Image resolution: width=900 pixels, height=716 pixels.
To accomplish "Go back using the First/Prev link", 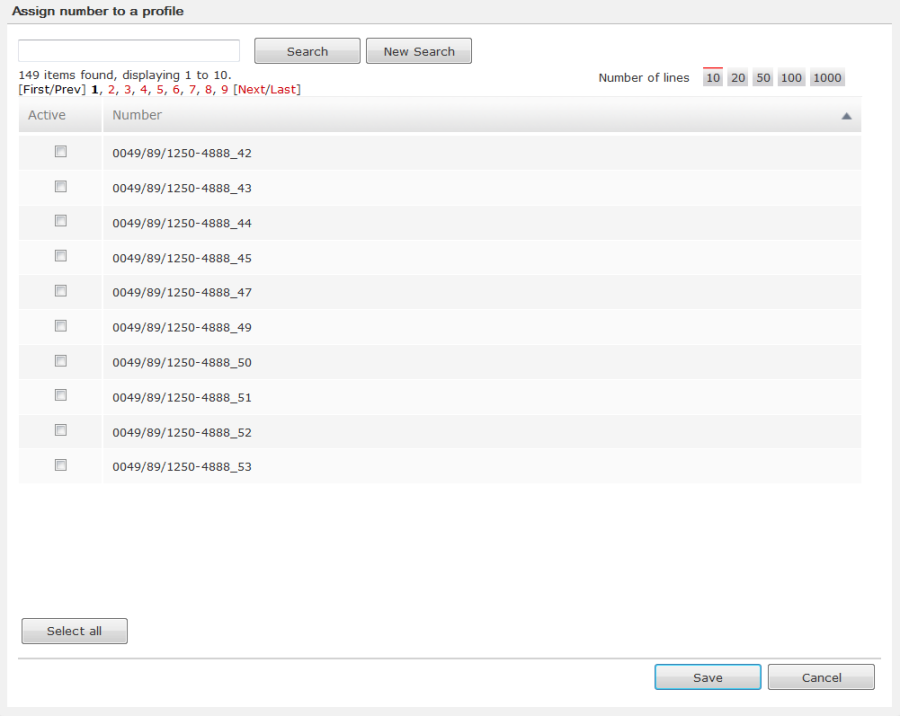I will pyautogui.click(x=51, y=89).
